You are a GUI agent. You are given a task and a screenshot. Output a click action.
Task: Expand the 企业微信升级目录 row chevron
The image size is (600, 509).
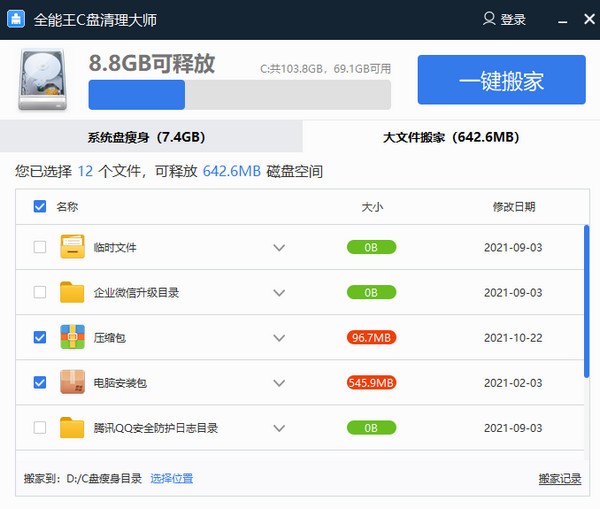click(279, 293)
